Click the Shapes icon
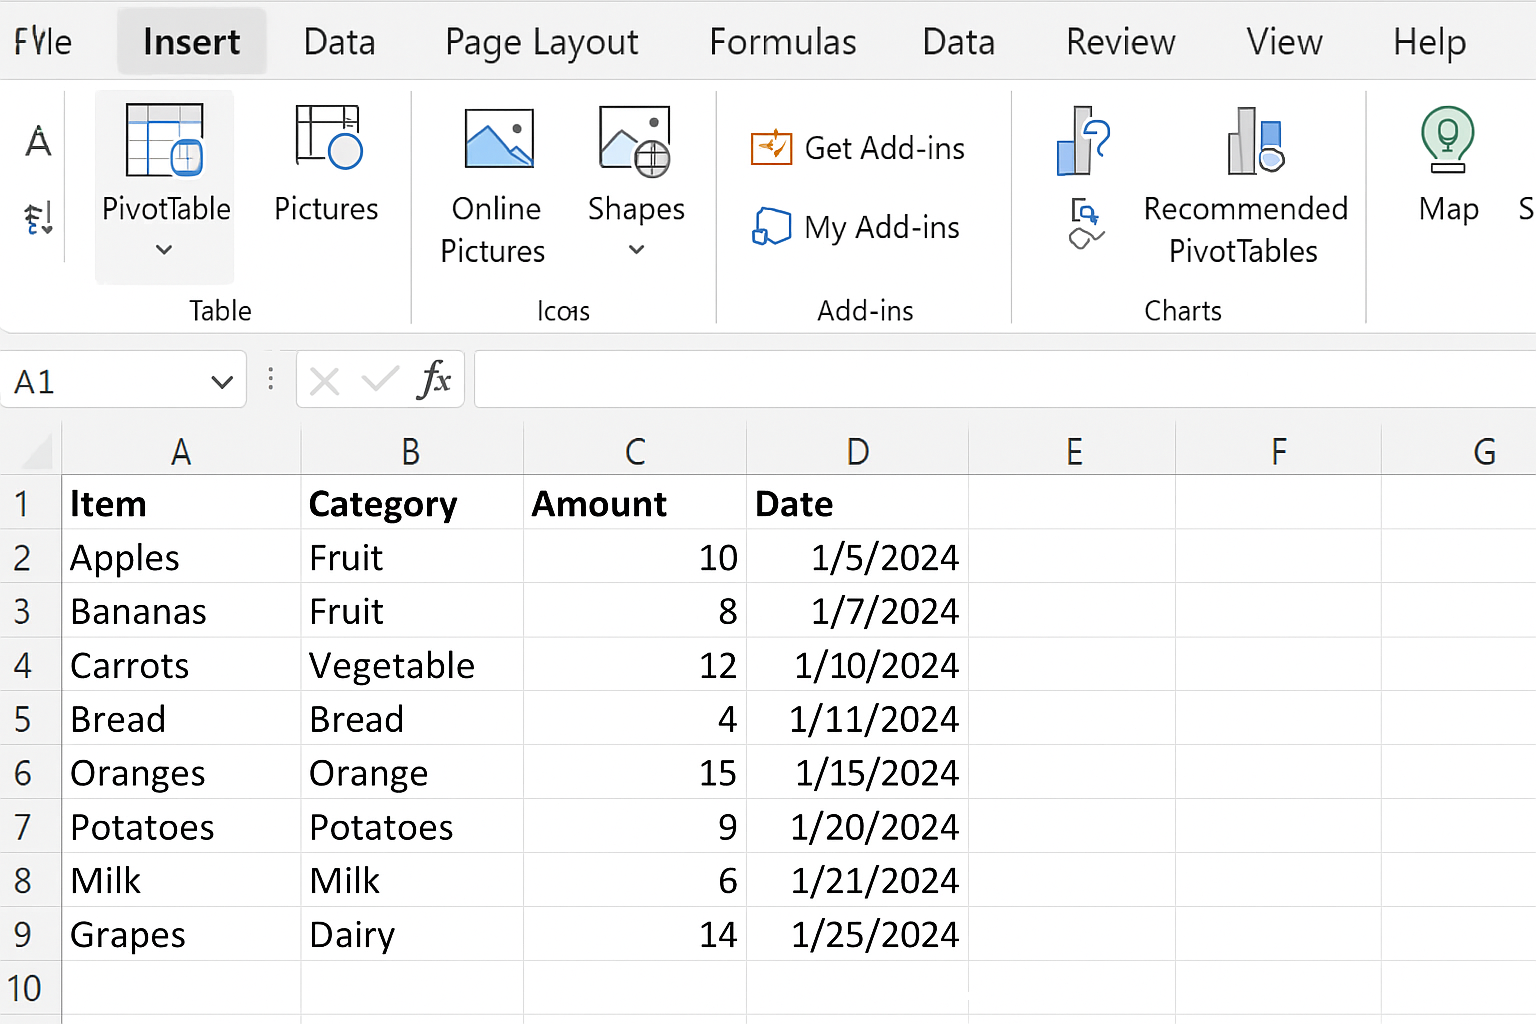The image size is (1536, 1024). point(635,141)
